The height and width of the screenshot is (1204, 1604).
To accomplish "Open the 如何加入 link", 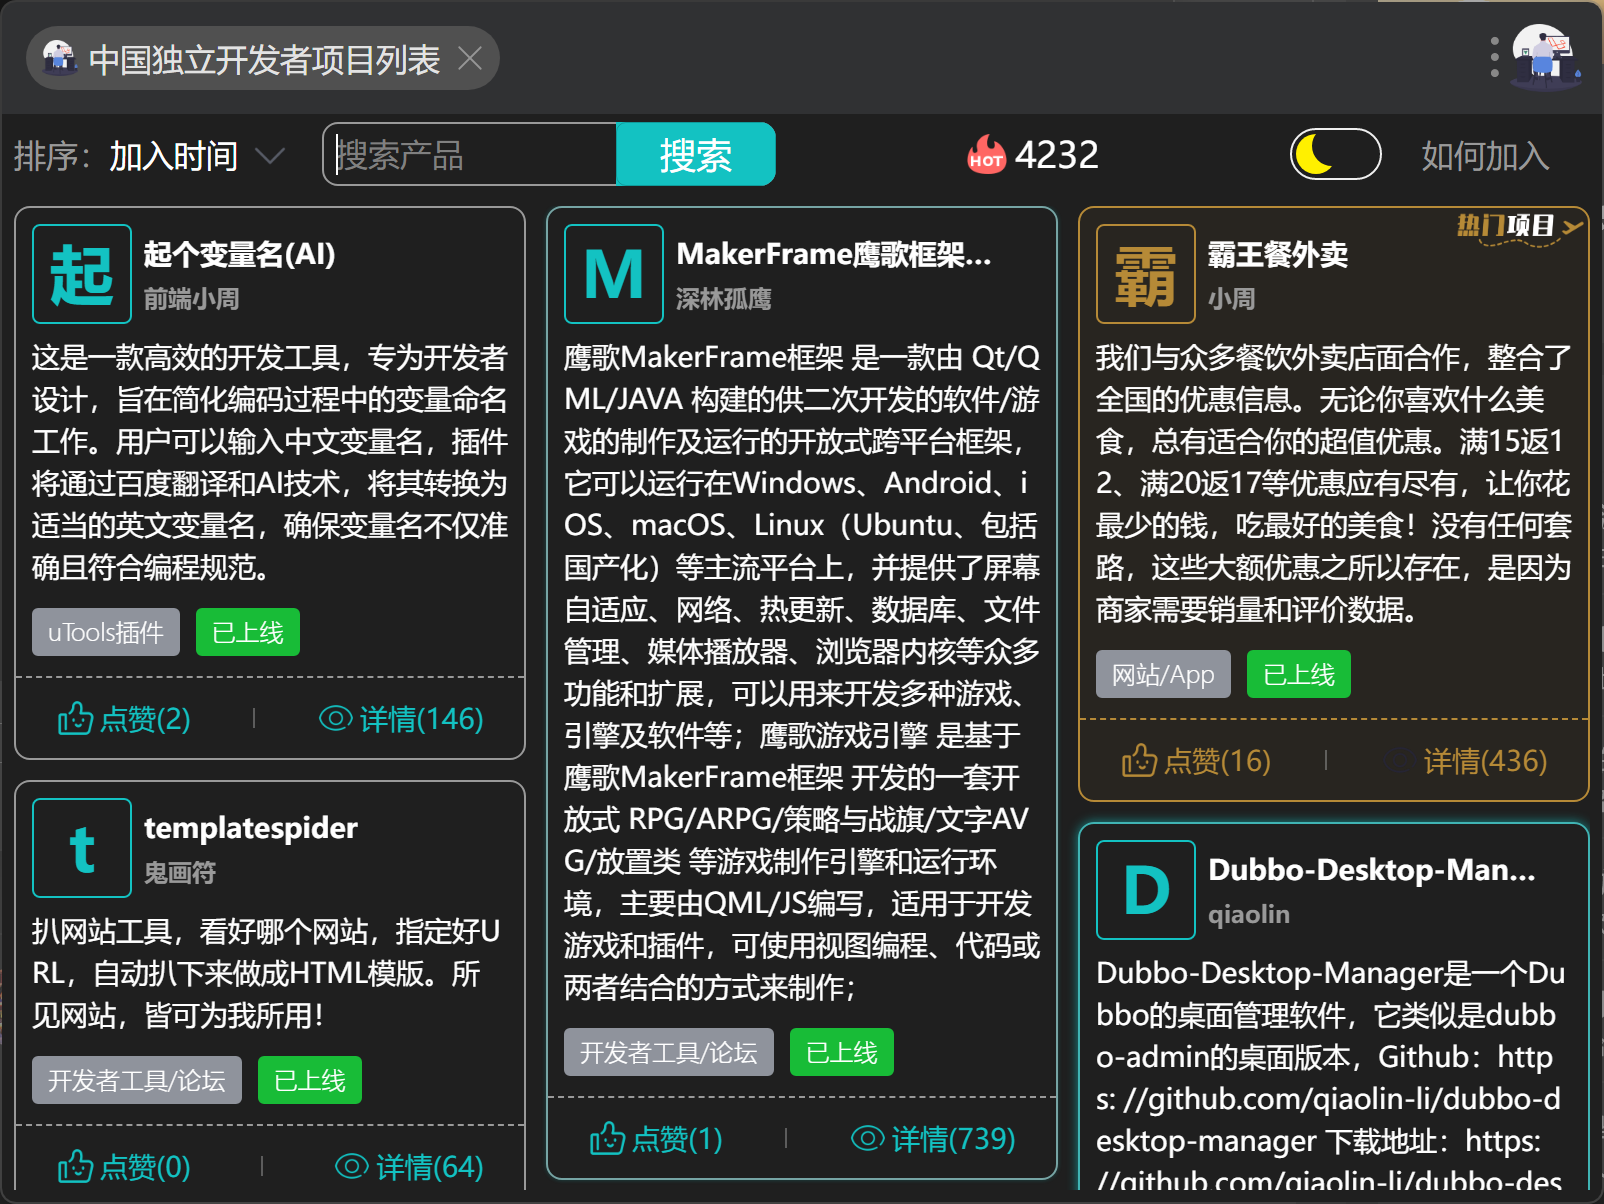I will [1485, 156].
